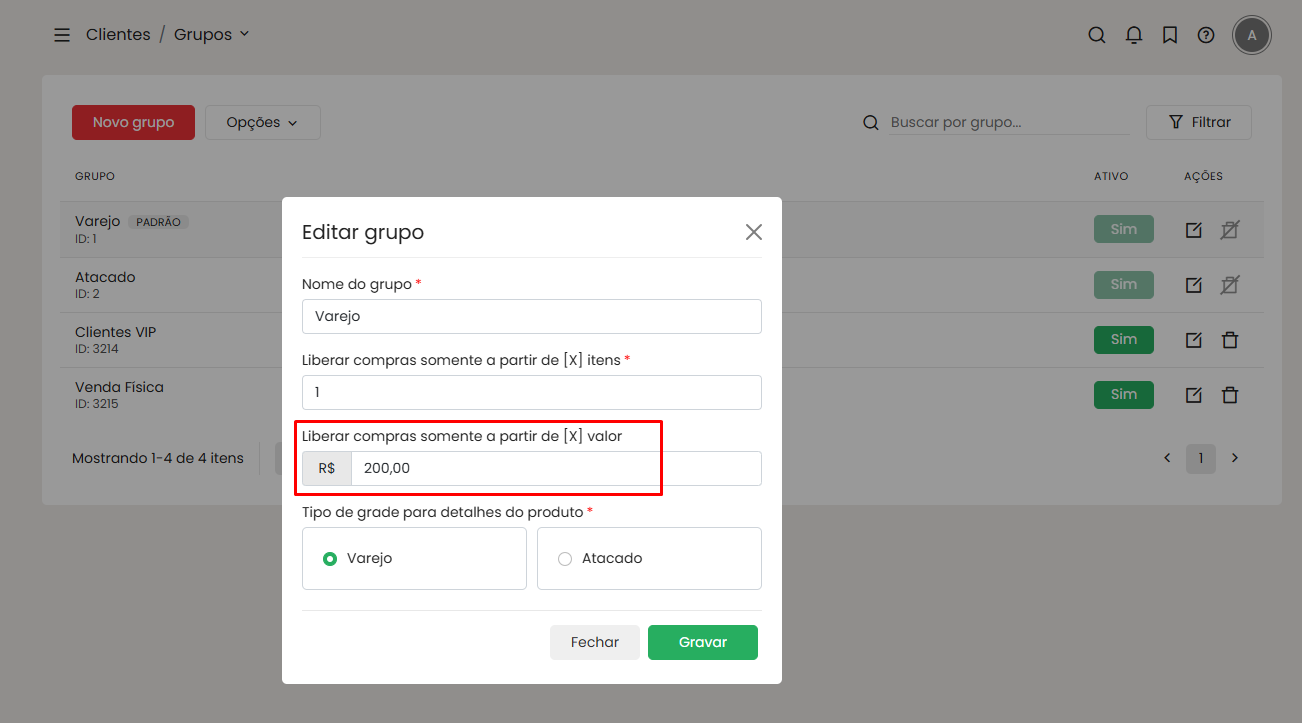The height and width of the screenshot is (723, 1302).
Task: Click the Clientes breadcrumb item
Action: click(x=118, y=35)
